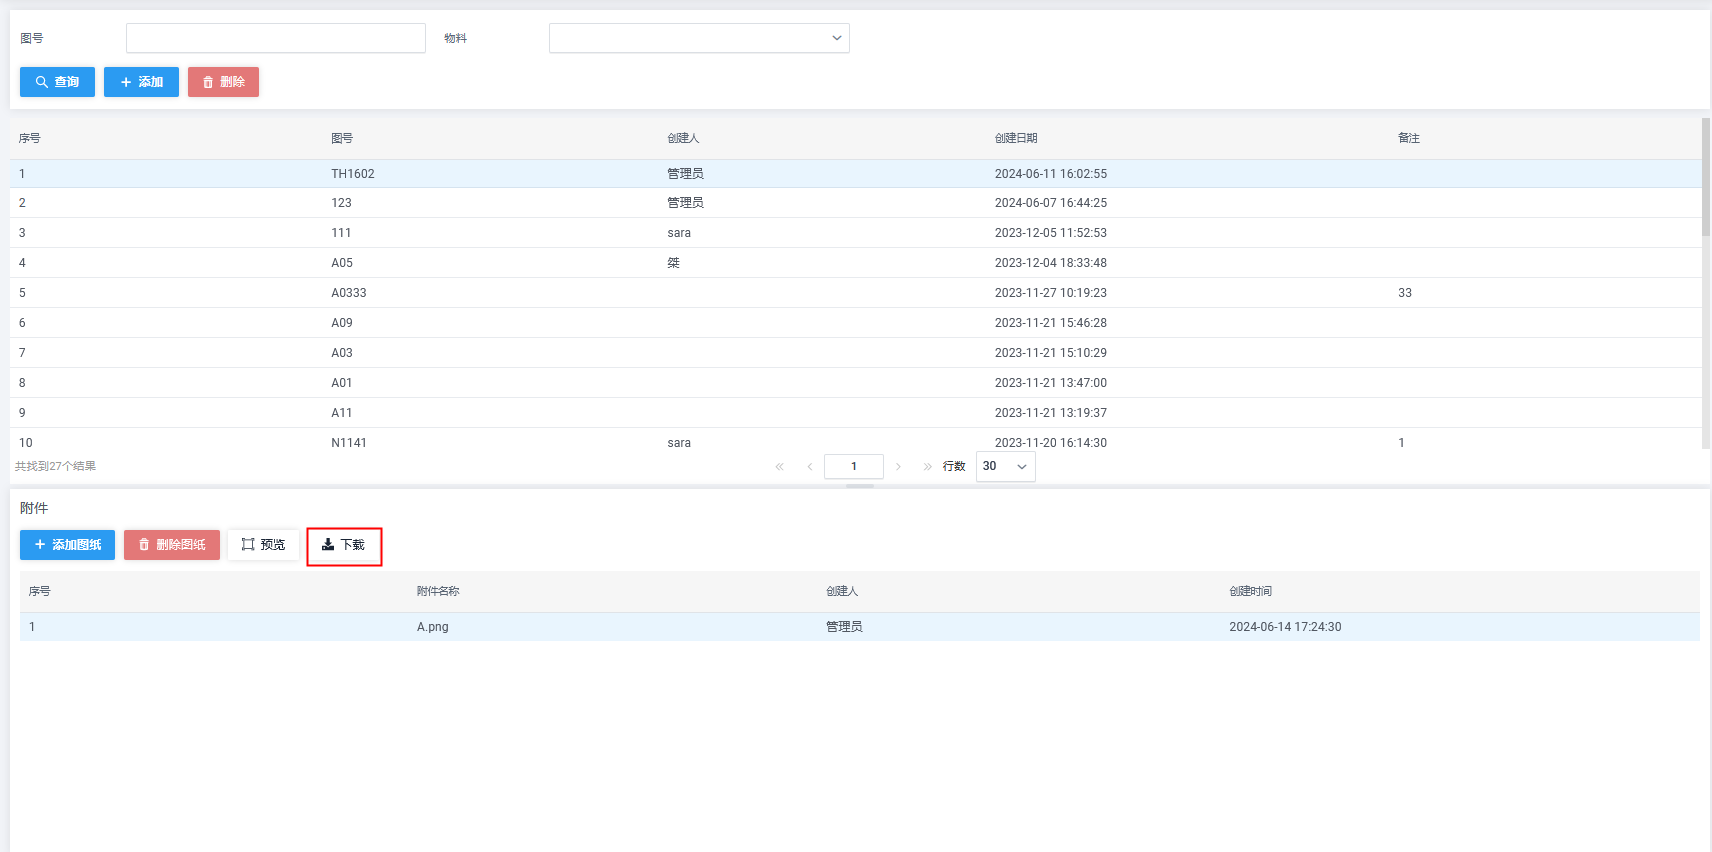Select the TH1602 drawing row
1712x852 pixels.
tap(353, 174)
